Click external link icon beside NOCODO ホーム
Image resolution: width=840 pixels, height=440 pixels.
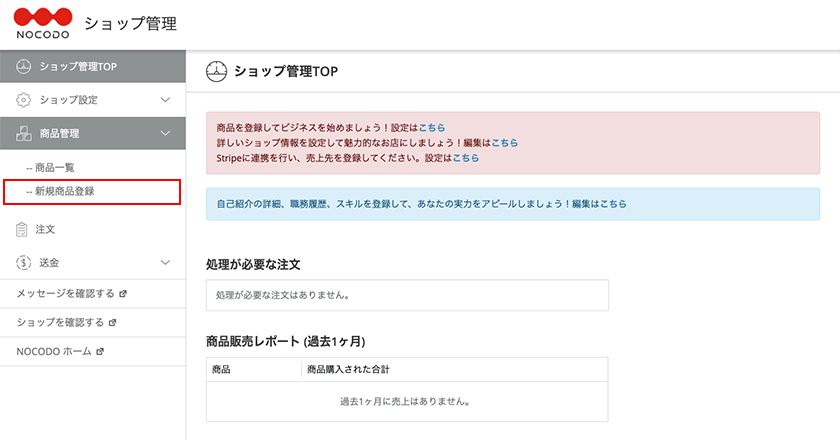click(x=100, y=352)
